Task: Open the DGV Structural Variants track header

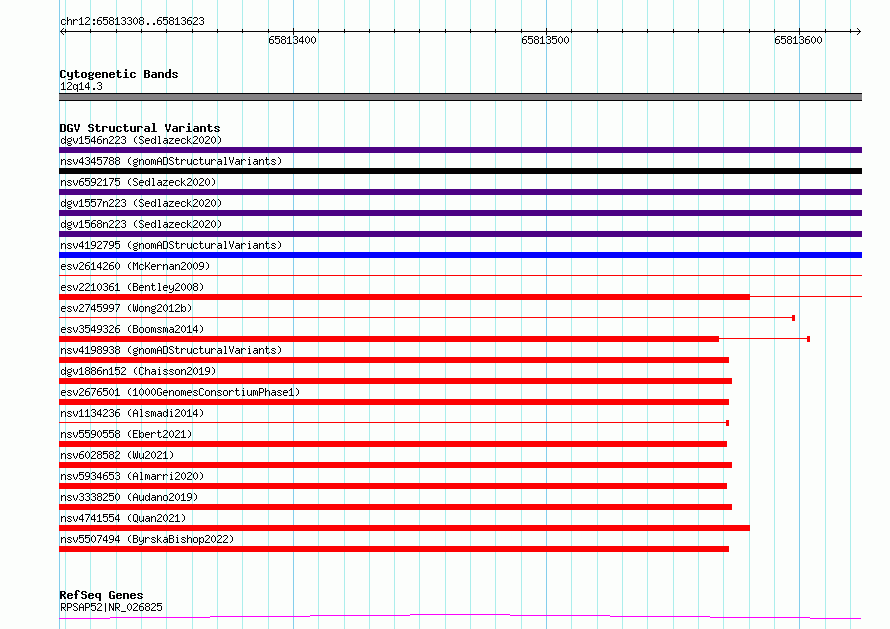Action: click(x=140, y=128)
